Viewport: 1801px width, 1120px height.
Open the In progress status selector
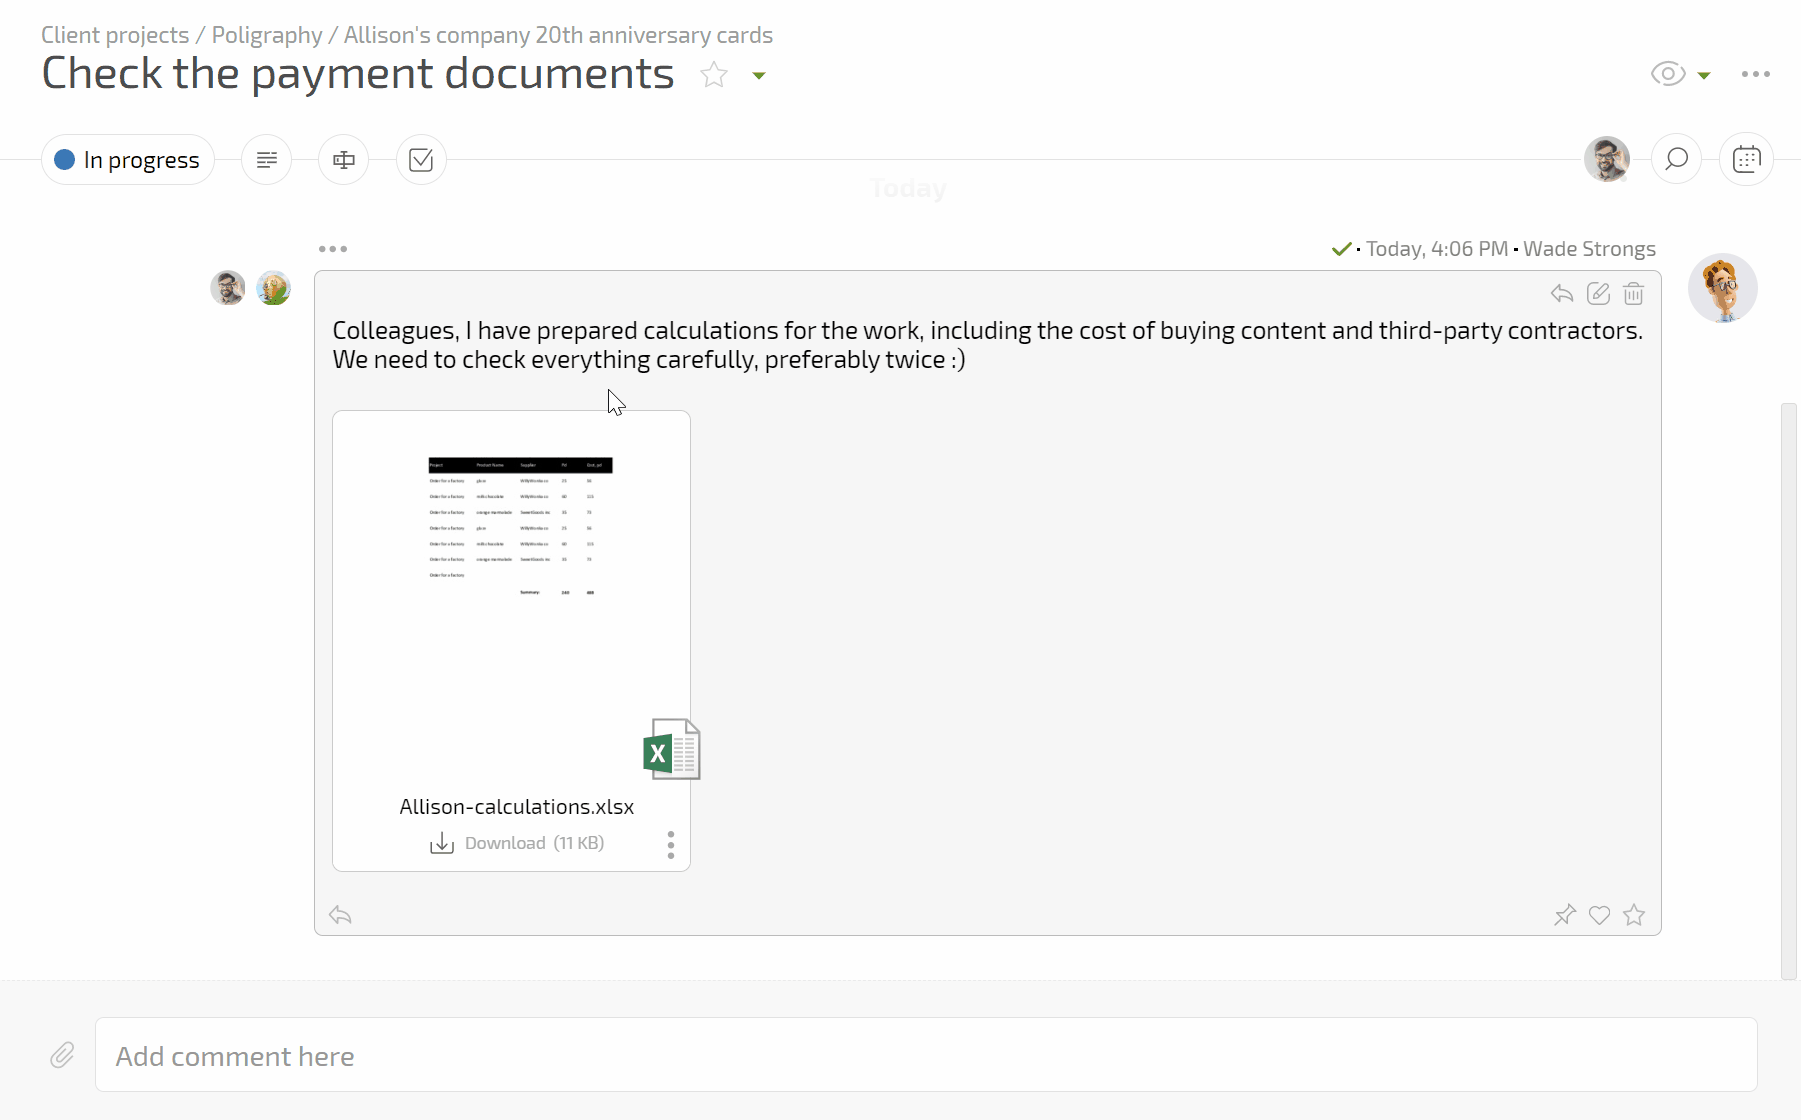pyautogui.click(x=128, y=160)
